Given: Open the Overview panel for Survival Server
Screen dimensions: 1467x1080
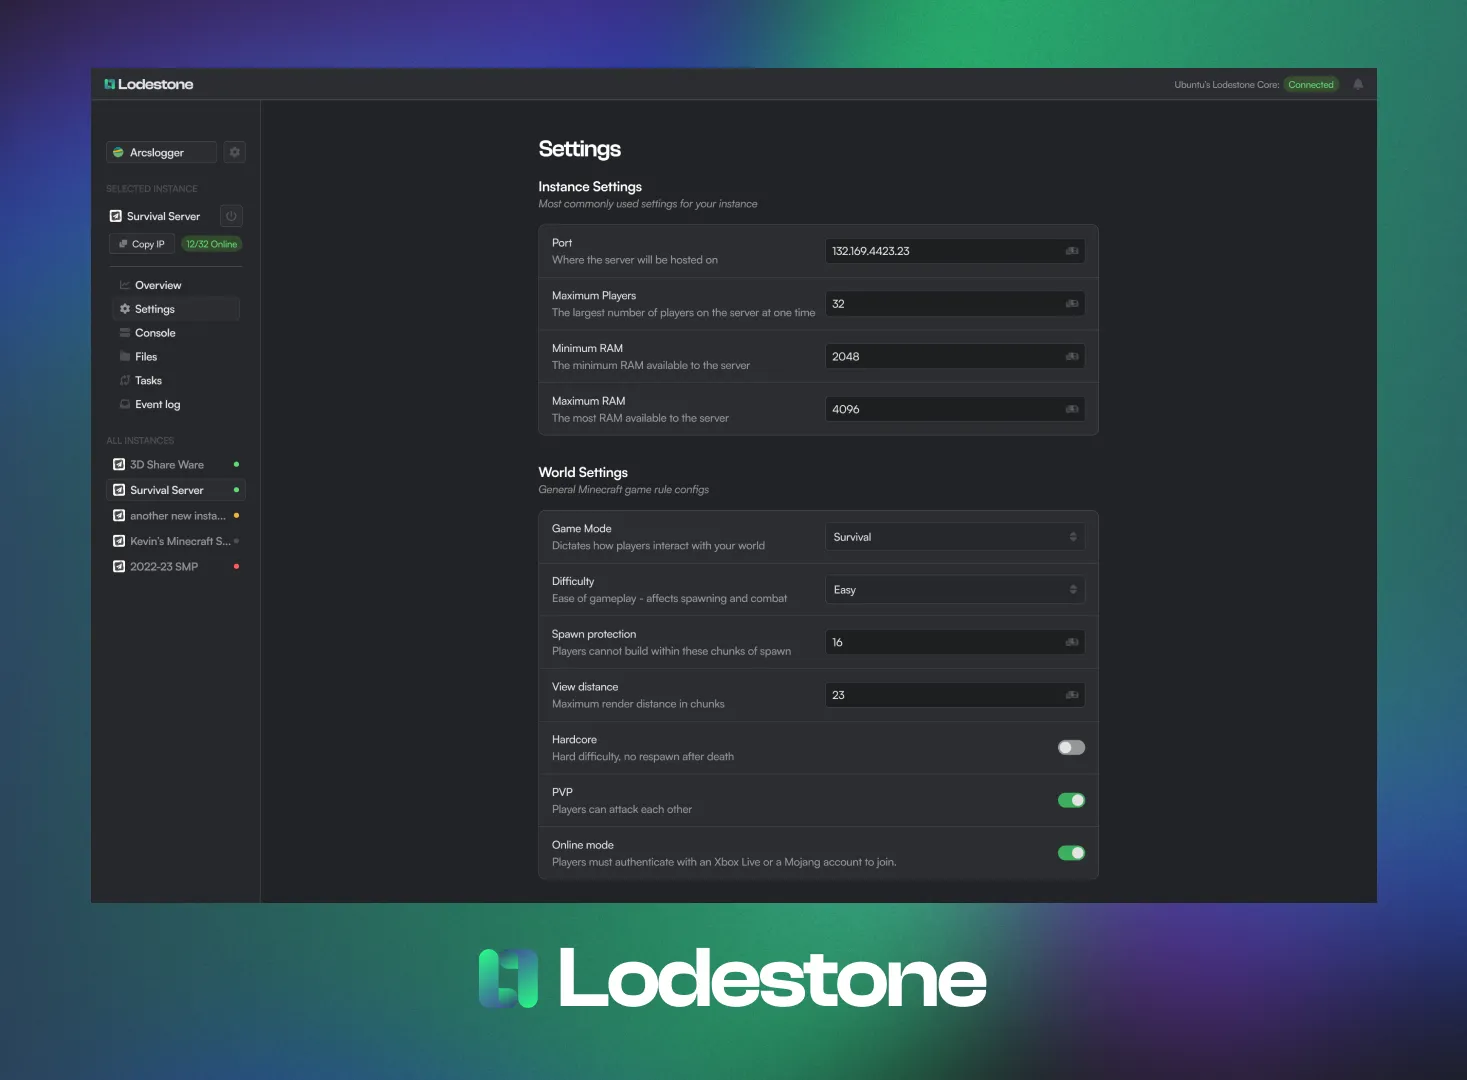Looking at the screenshot, I should 157,284.
